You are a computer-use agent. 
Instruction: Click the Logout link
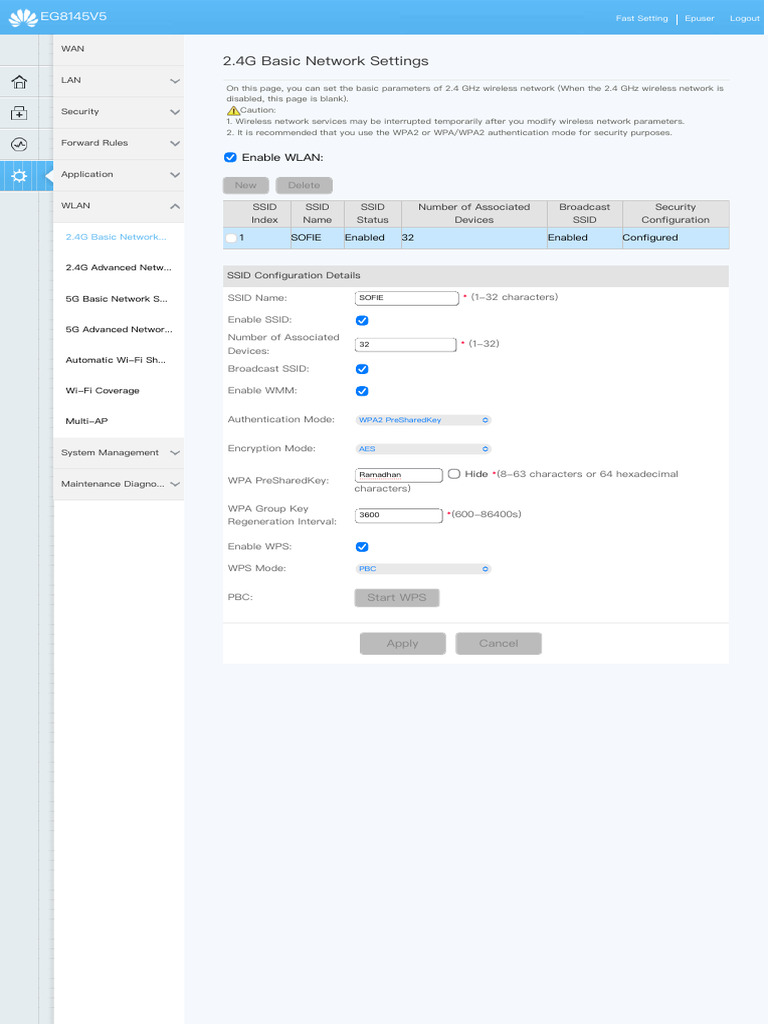[x=744, y=18]
